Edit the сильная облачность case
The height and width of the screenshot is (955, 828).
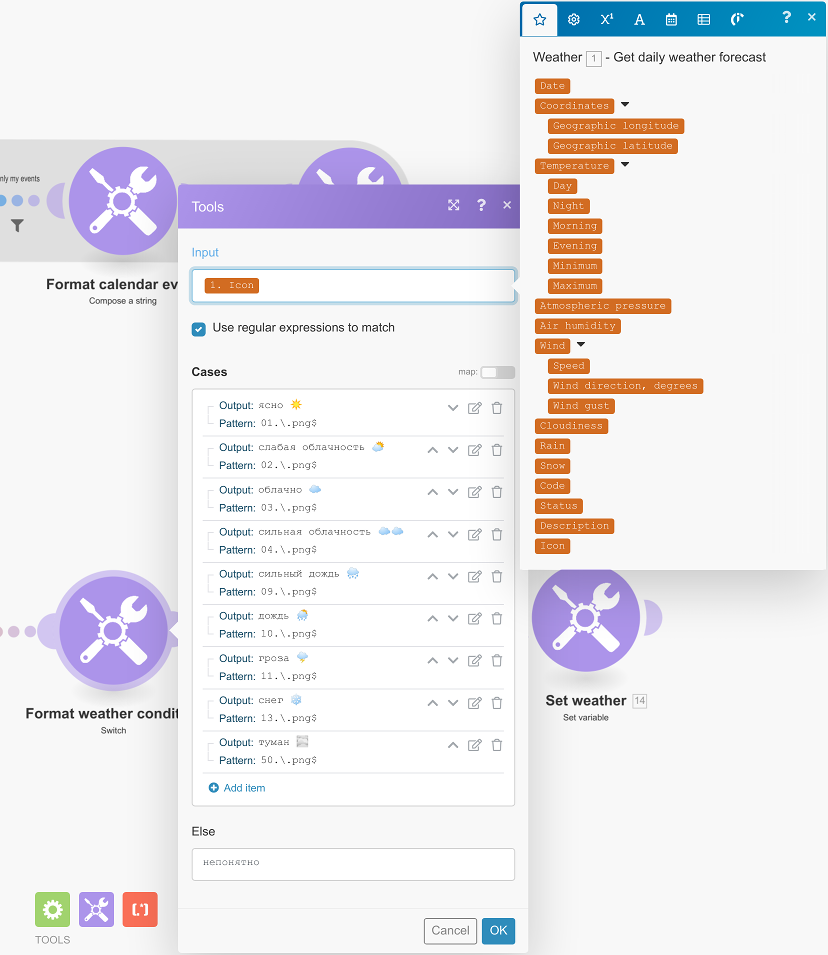(x=475, y=535)
